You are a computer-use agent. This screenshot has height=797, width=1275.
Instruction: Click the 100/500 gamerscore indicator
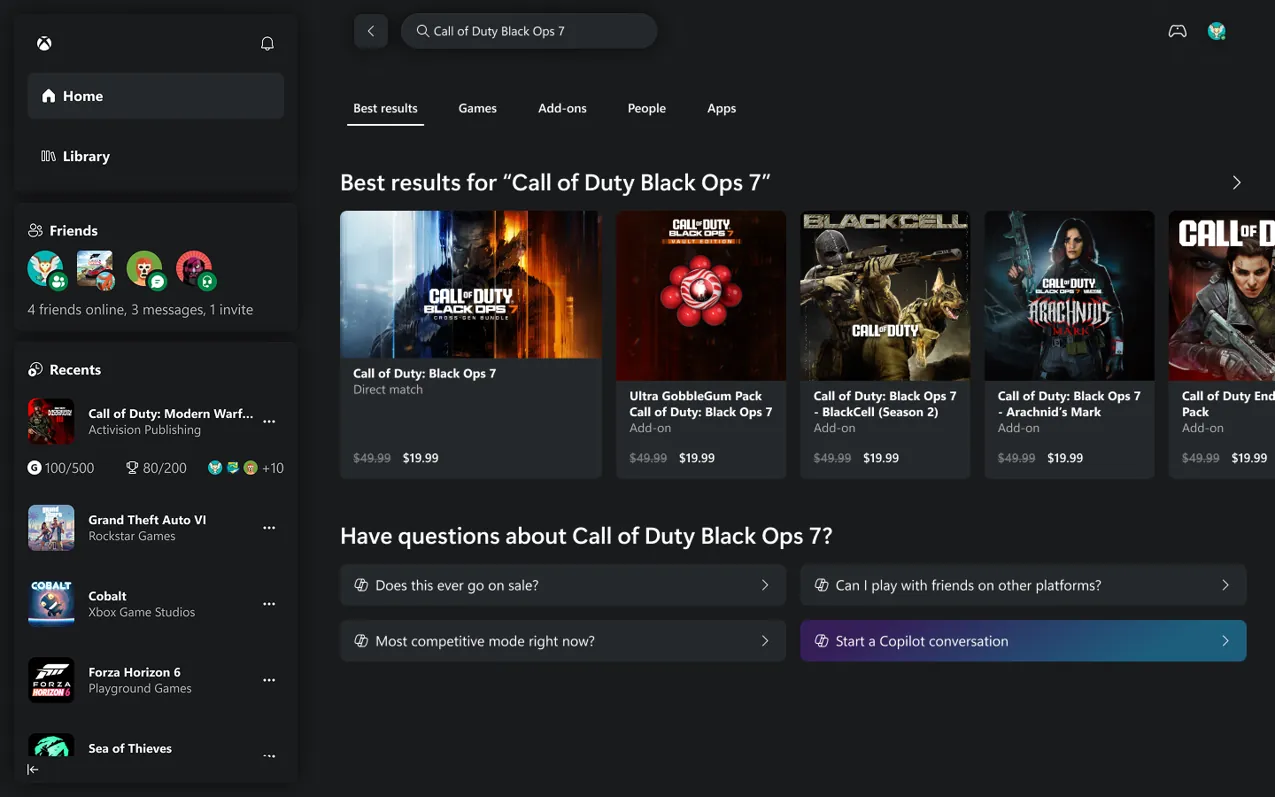(x=61, y=468)
